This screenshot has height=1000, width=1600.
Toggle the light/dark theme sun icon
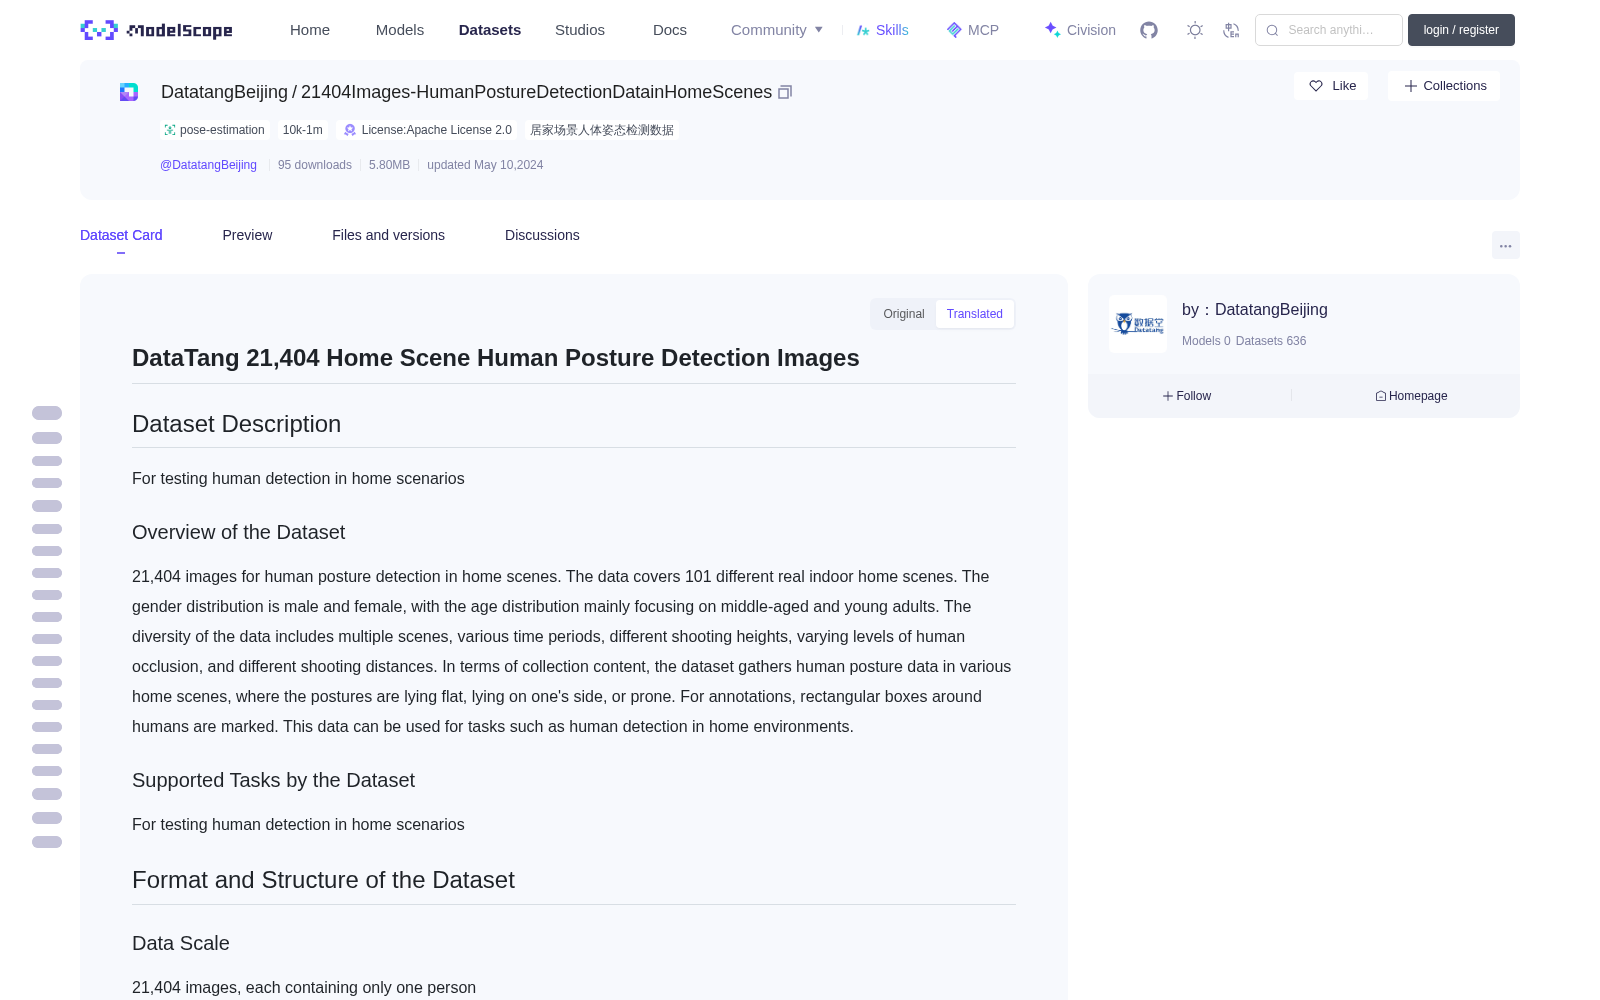pos(1195,30)
